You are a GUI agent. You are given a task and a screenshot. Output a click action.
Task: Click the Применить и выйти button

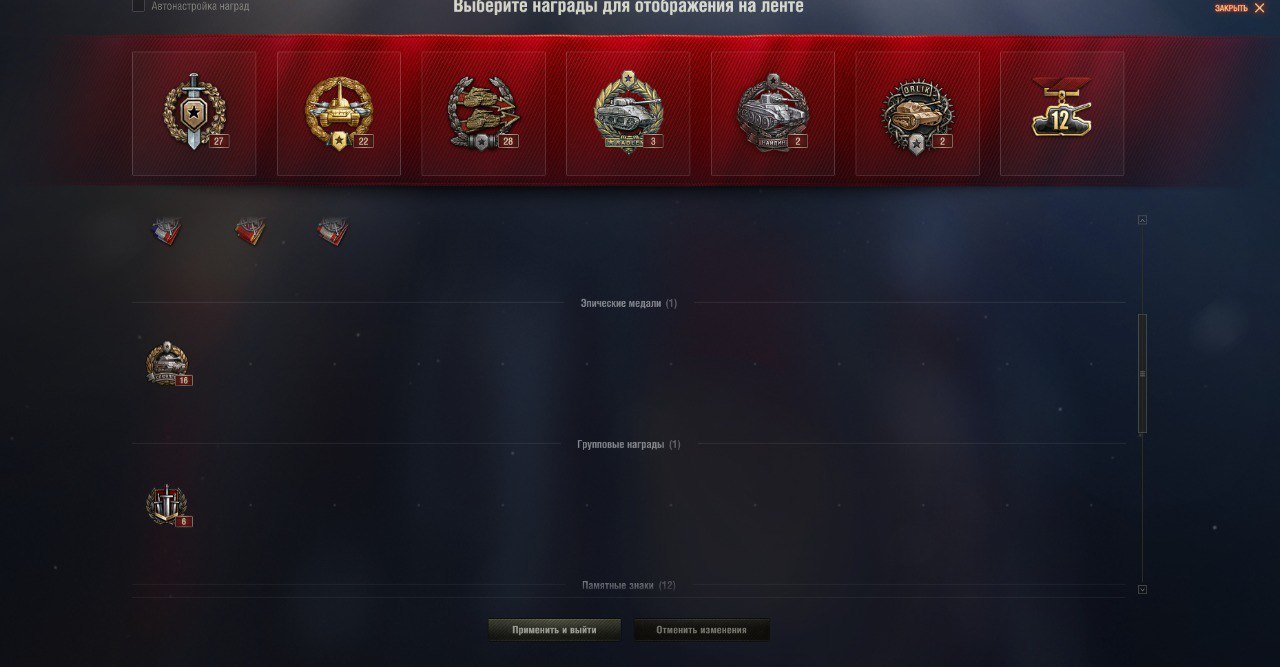click(x=554, y=630)
